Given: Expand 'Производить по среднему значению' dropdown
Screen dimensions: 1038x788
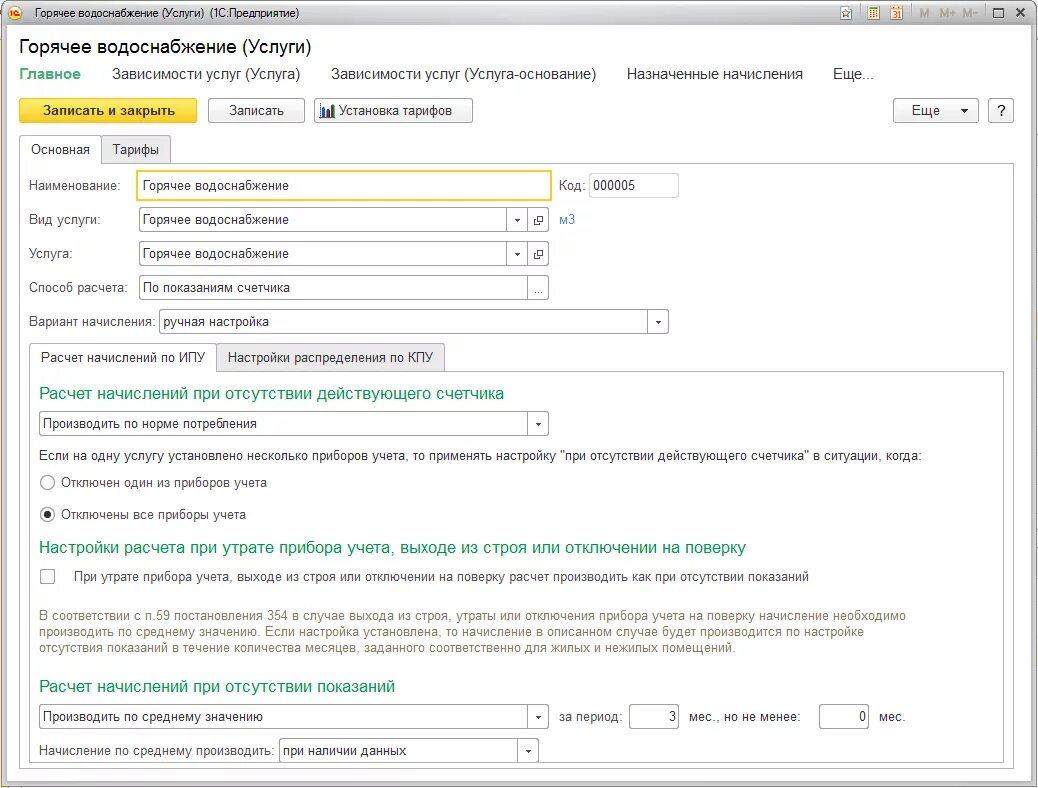Looking at the screenshot, I should tap(538, 716).
